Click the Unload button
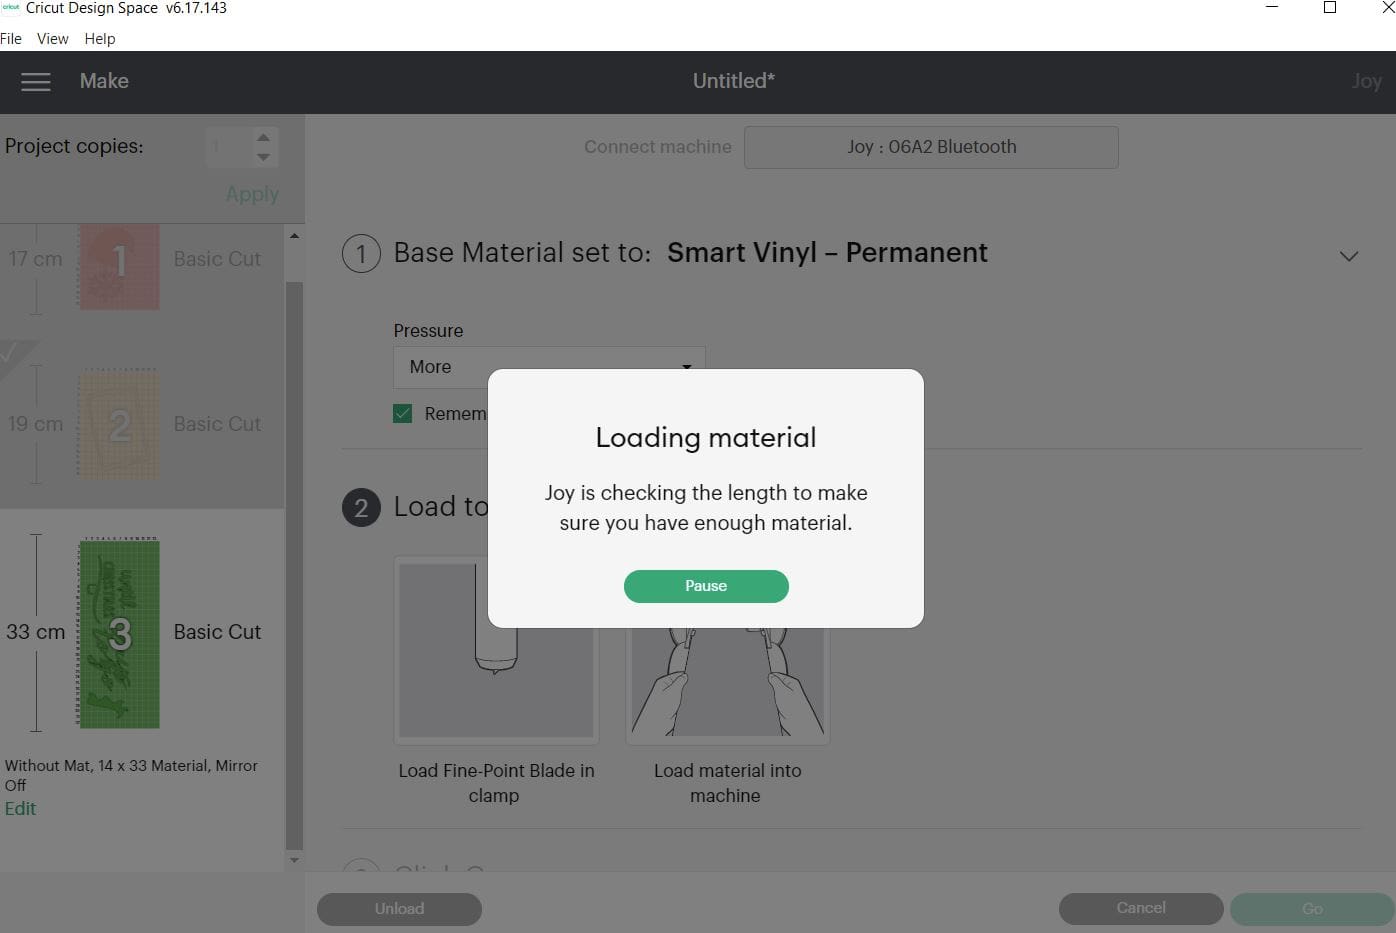 tap(399, 909)
